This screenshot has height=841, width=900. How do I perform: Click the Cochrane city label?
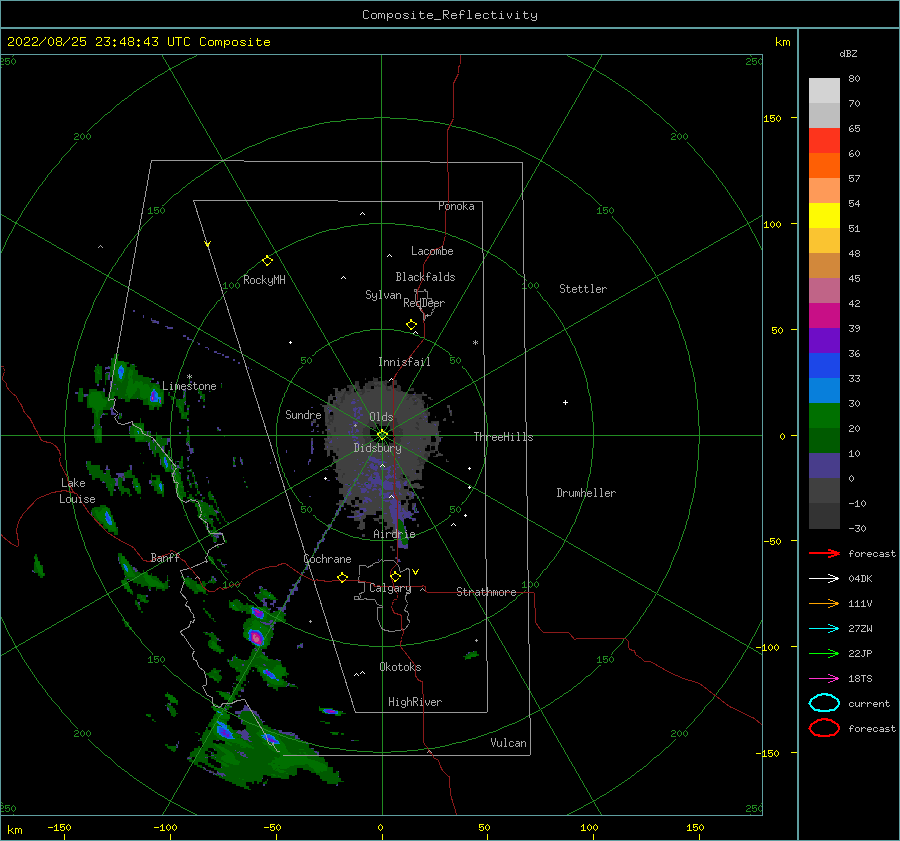[327, 559]
